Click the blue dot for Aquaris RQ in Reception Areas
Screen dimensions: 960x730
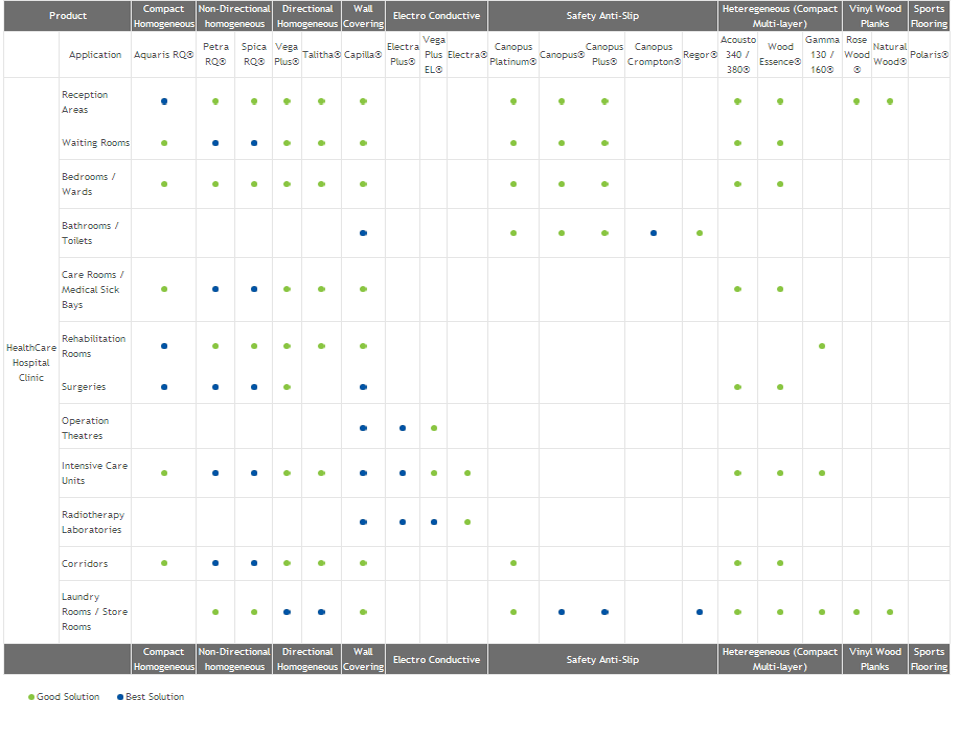(164, 102)
